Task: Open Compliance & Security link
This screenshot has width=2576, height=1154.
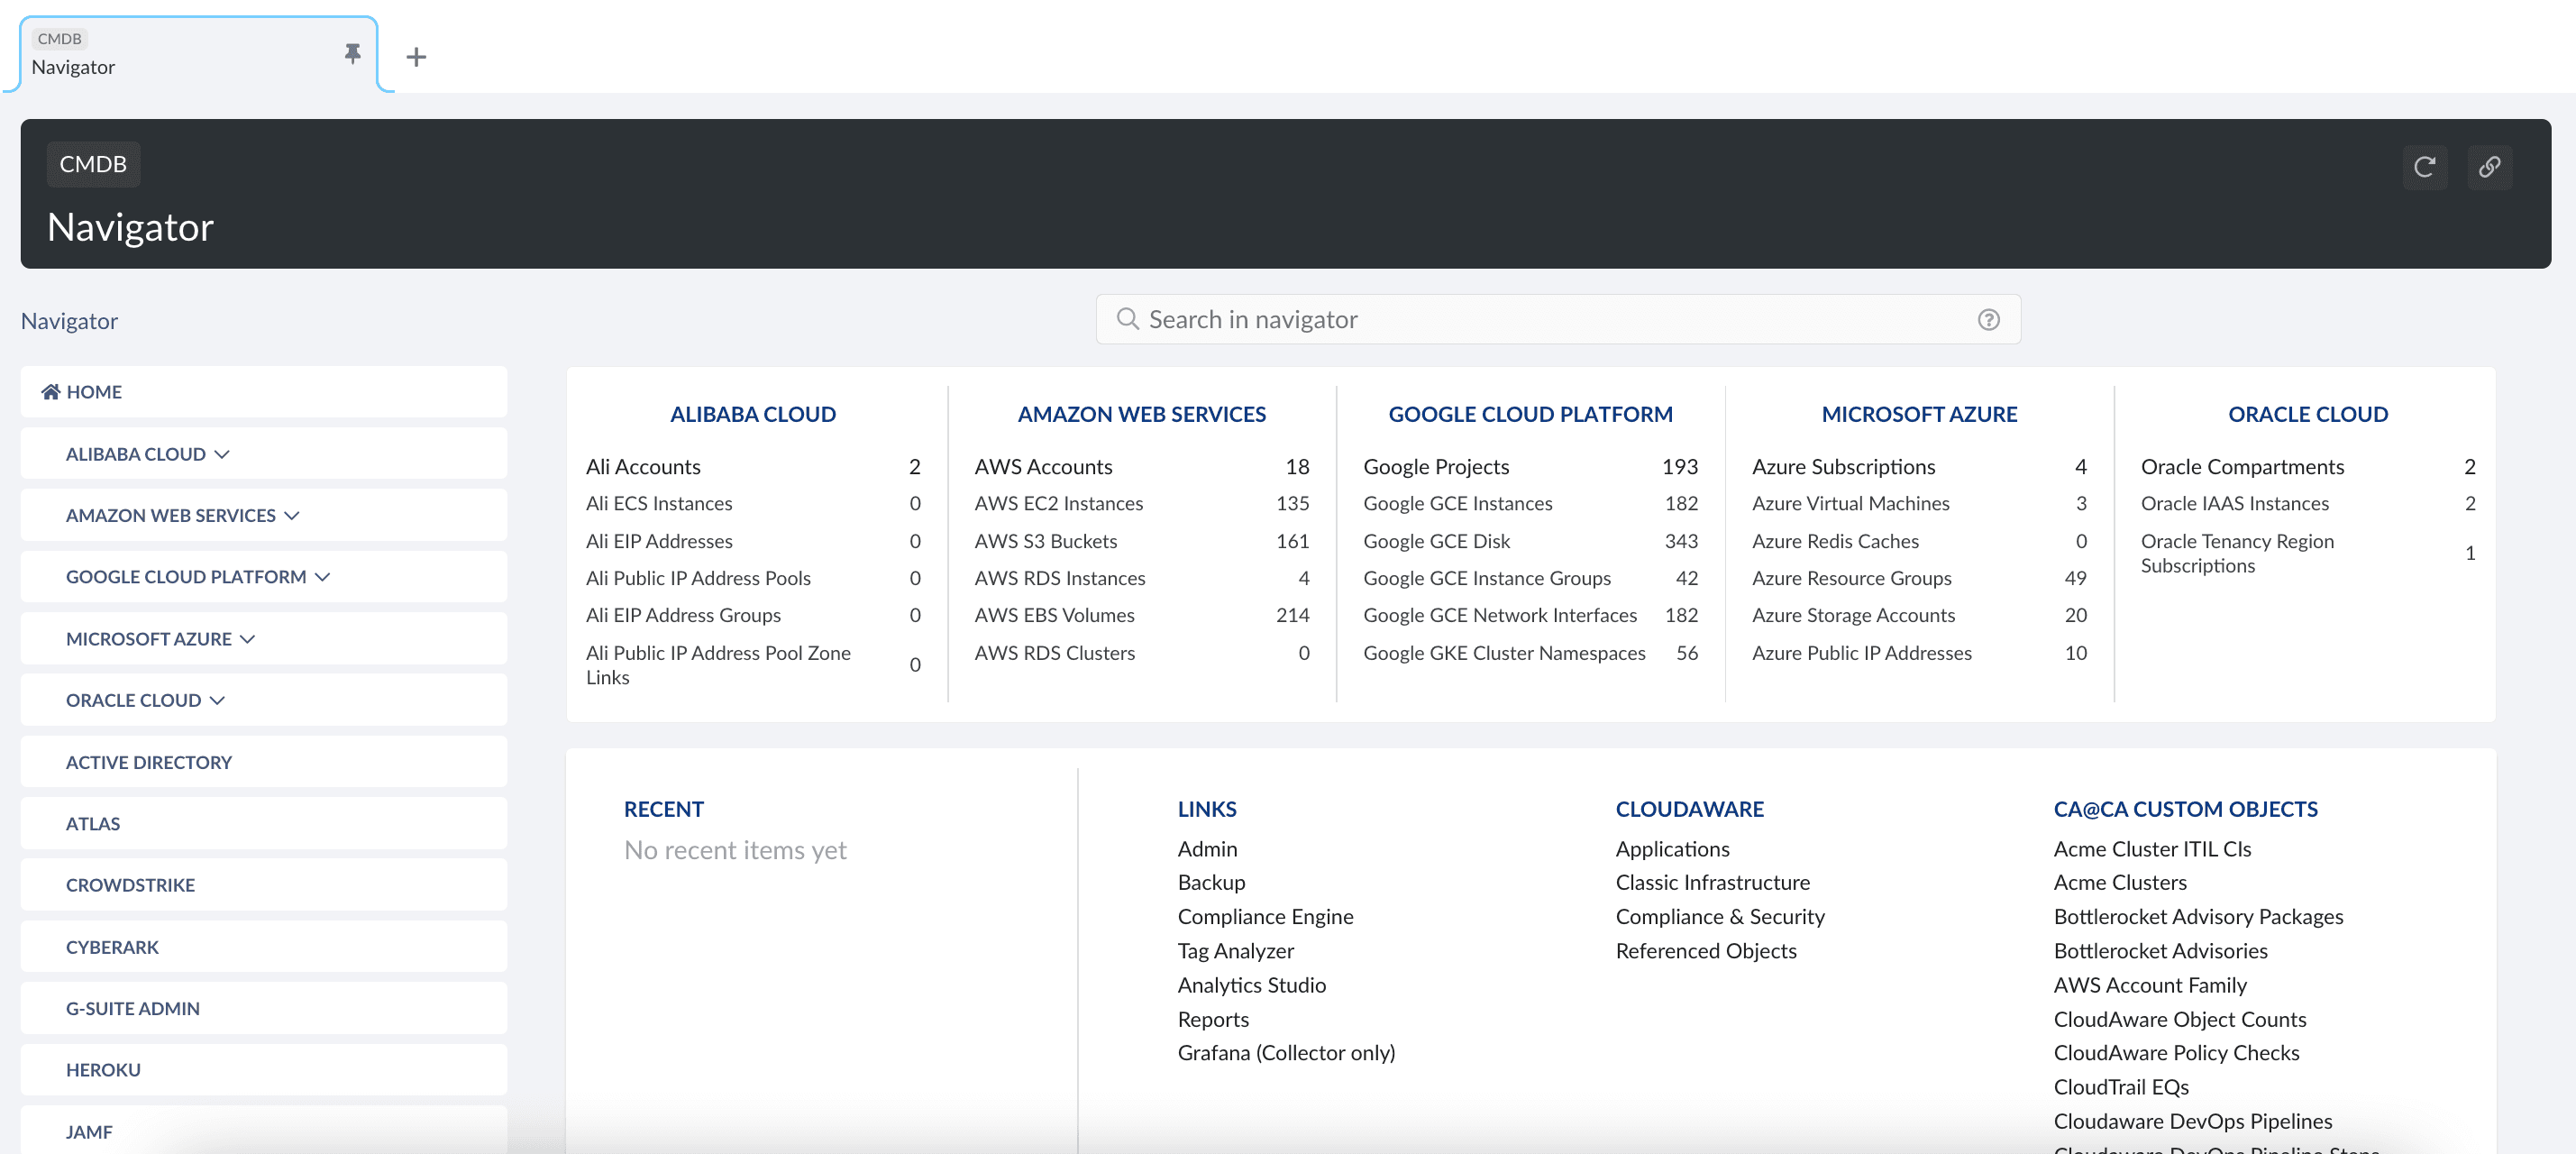Action: click(1720, 917)
